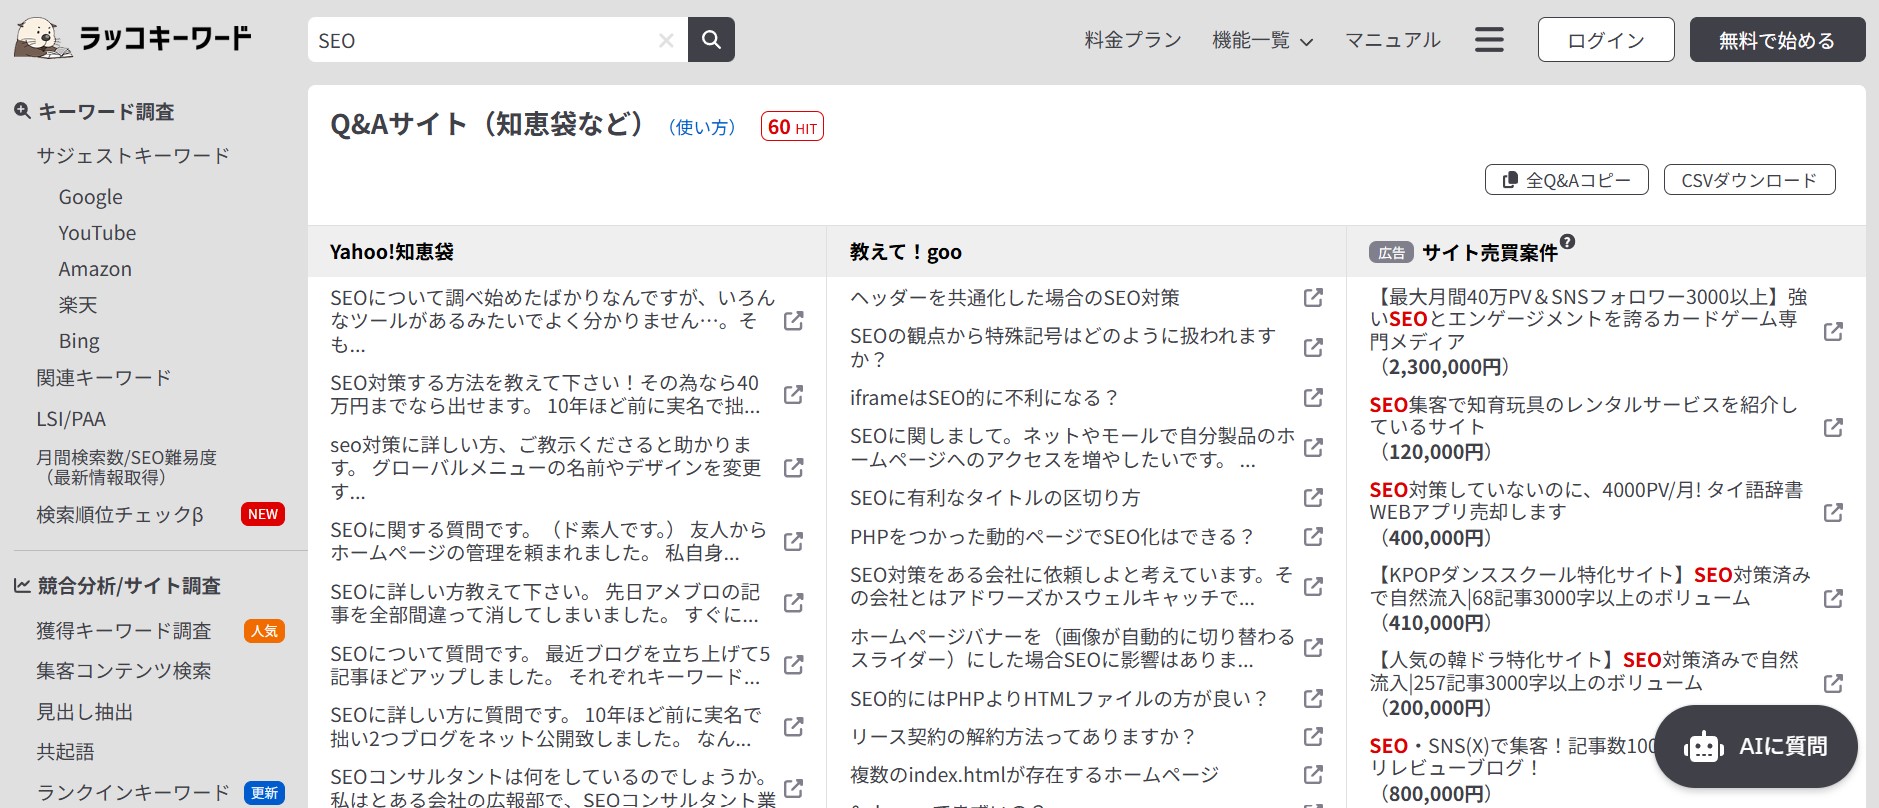Screen dimensions: 1879x808
Task: Open 検索順位チェックβ in sidebar
Action: 120,514
